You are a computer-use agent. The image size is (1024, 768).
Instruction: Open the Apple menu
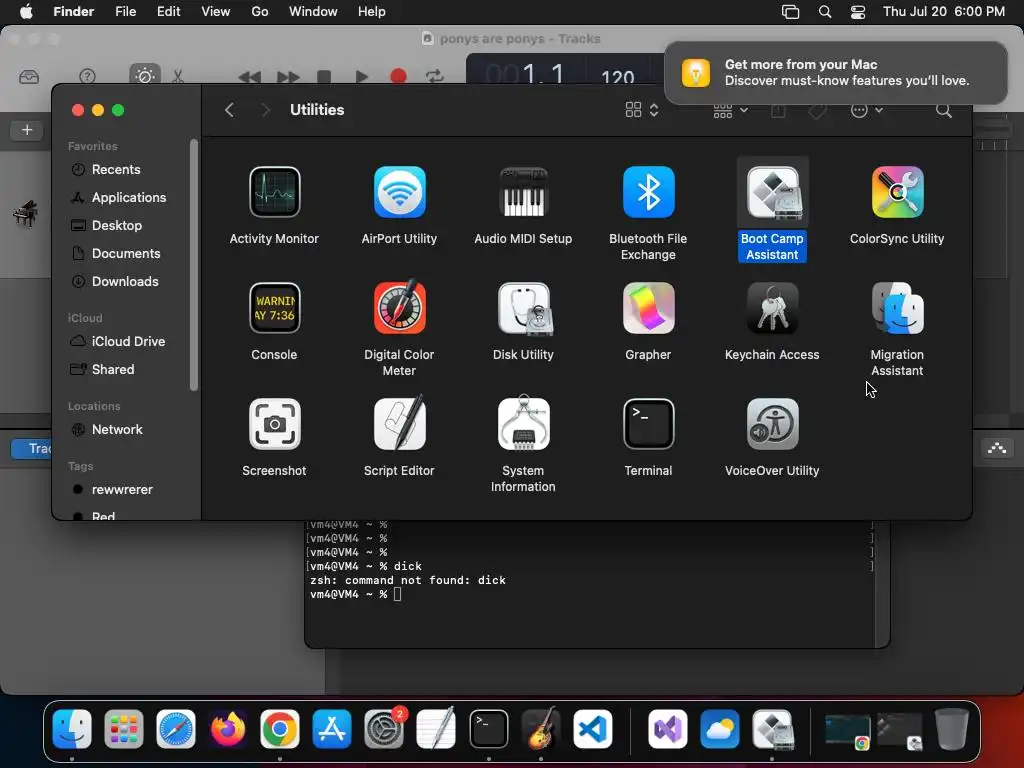pyautogui.click(x=26, y=12)
